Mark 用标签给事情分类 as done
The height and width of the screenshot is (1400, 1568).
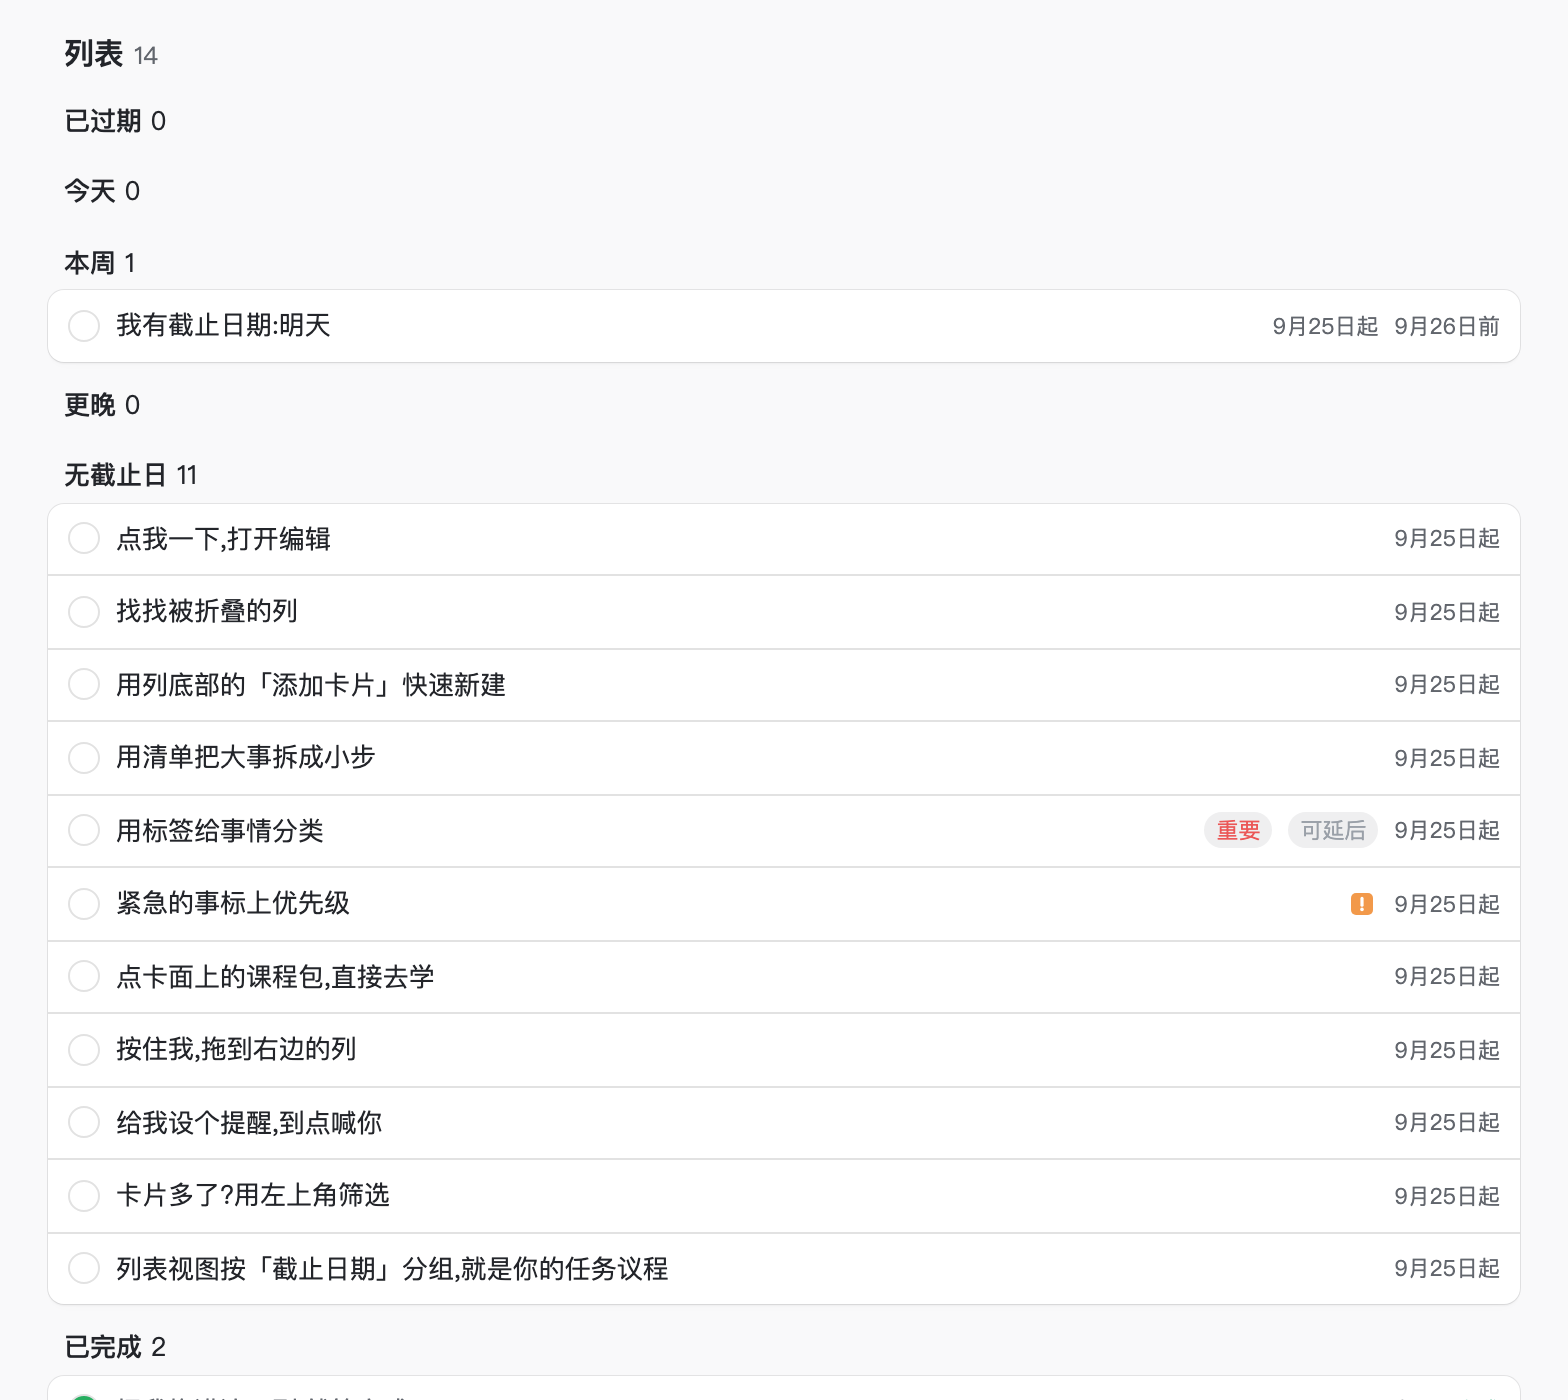[84, 830]
